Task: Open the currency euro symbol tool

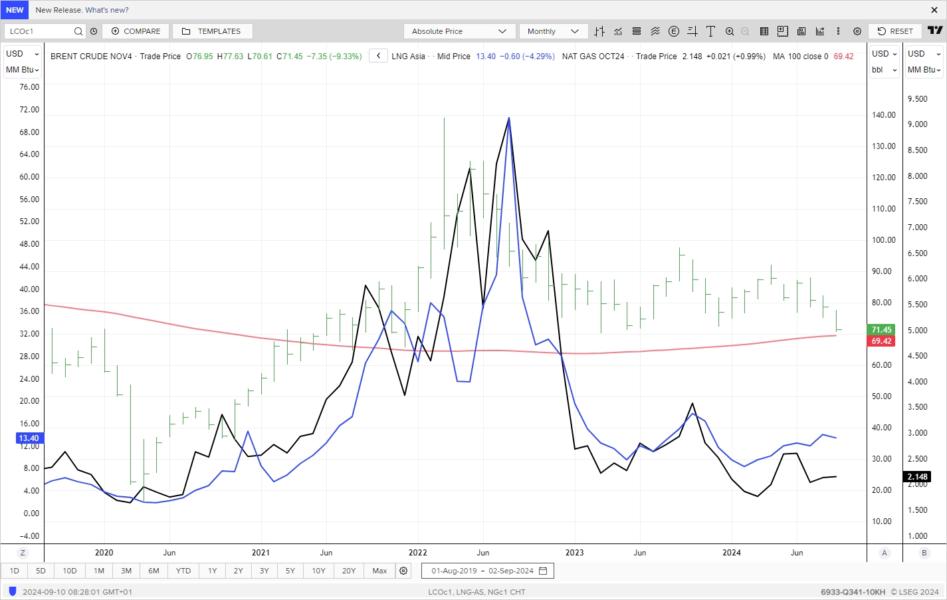Action: point(673,31)
